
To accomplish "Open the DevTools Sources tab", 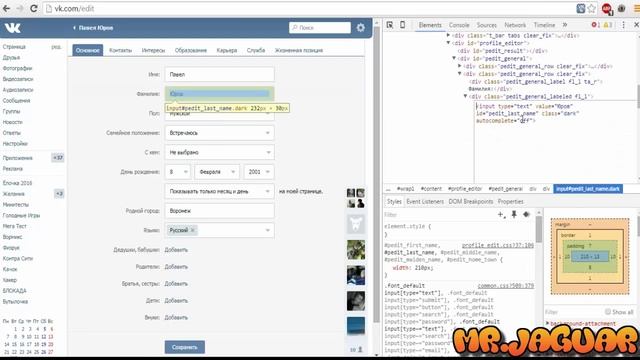I will point(487,25).
